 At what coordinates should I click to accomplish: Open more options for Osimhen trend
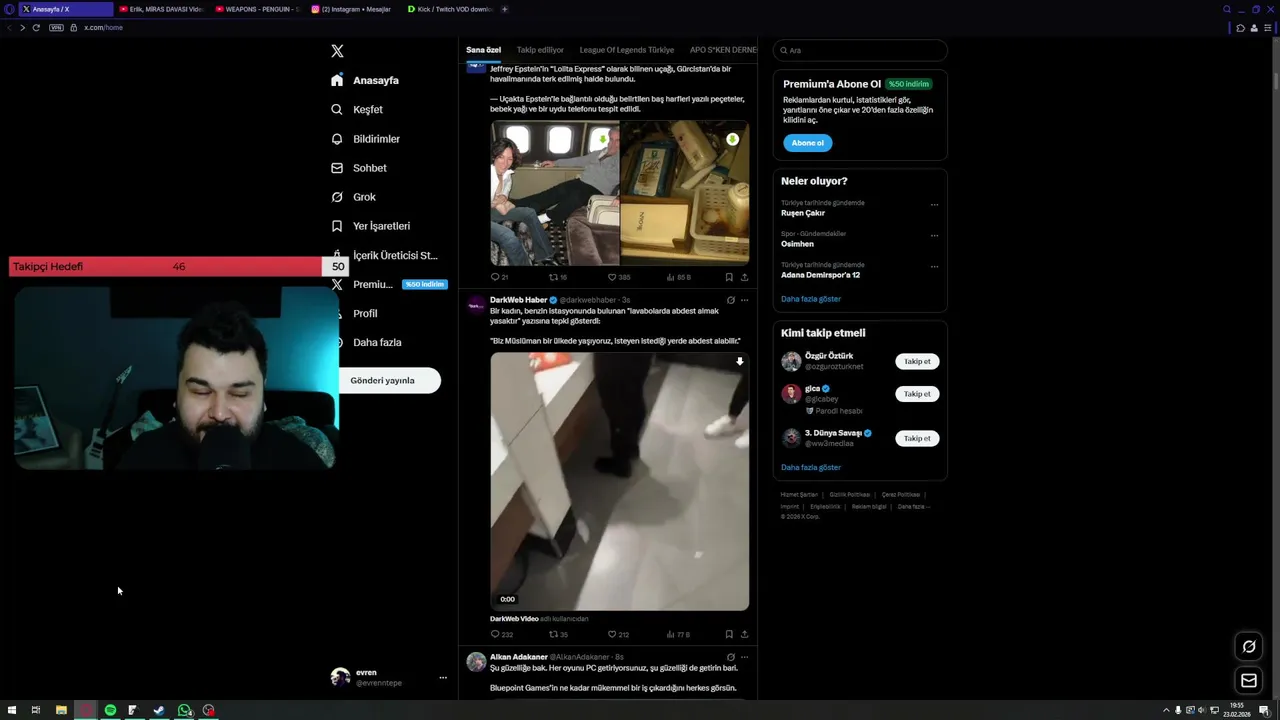point(934,236)
